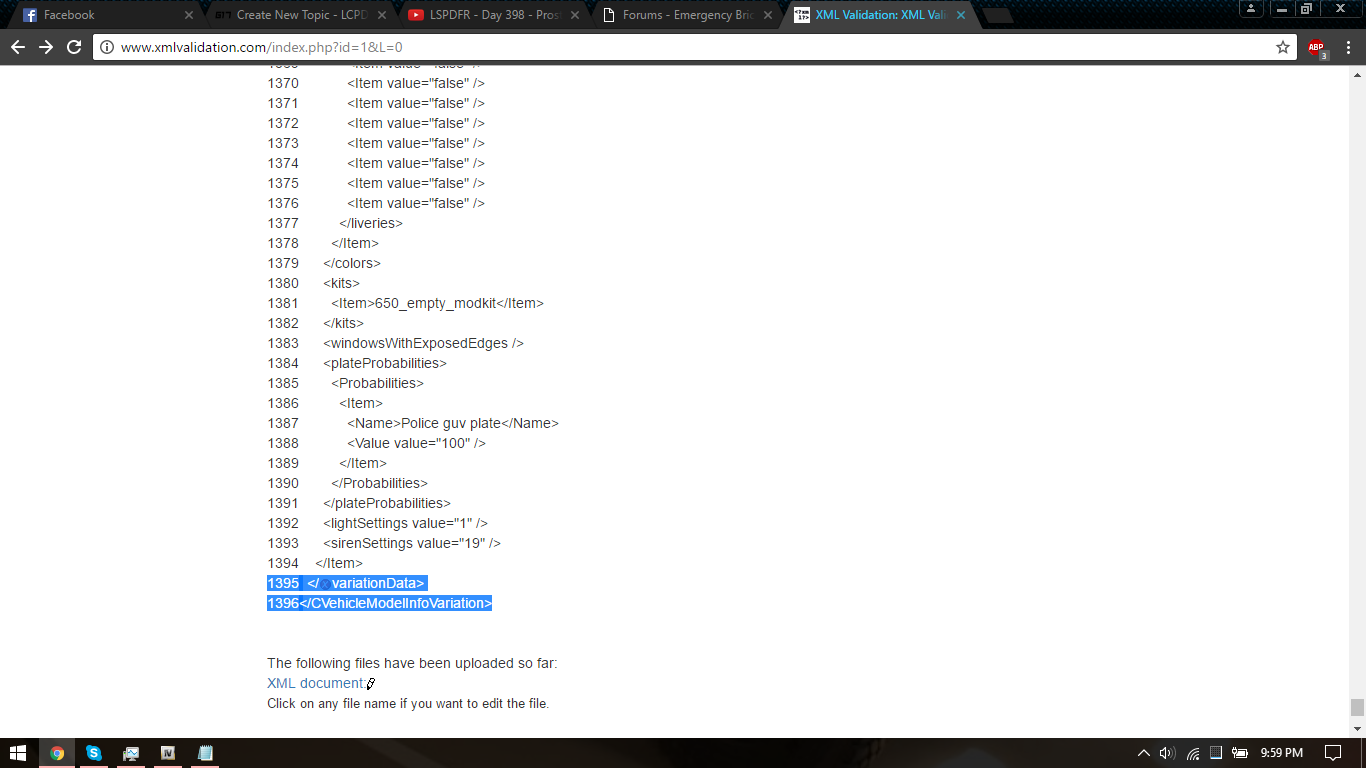View site information icon in address bar

(108, 47)
